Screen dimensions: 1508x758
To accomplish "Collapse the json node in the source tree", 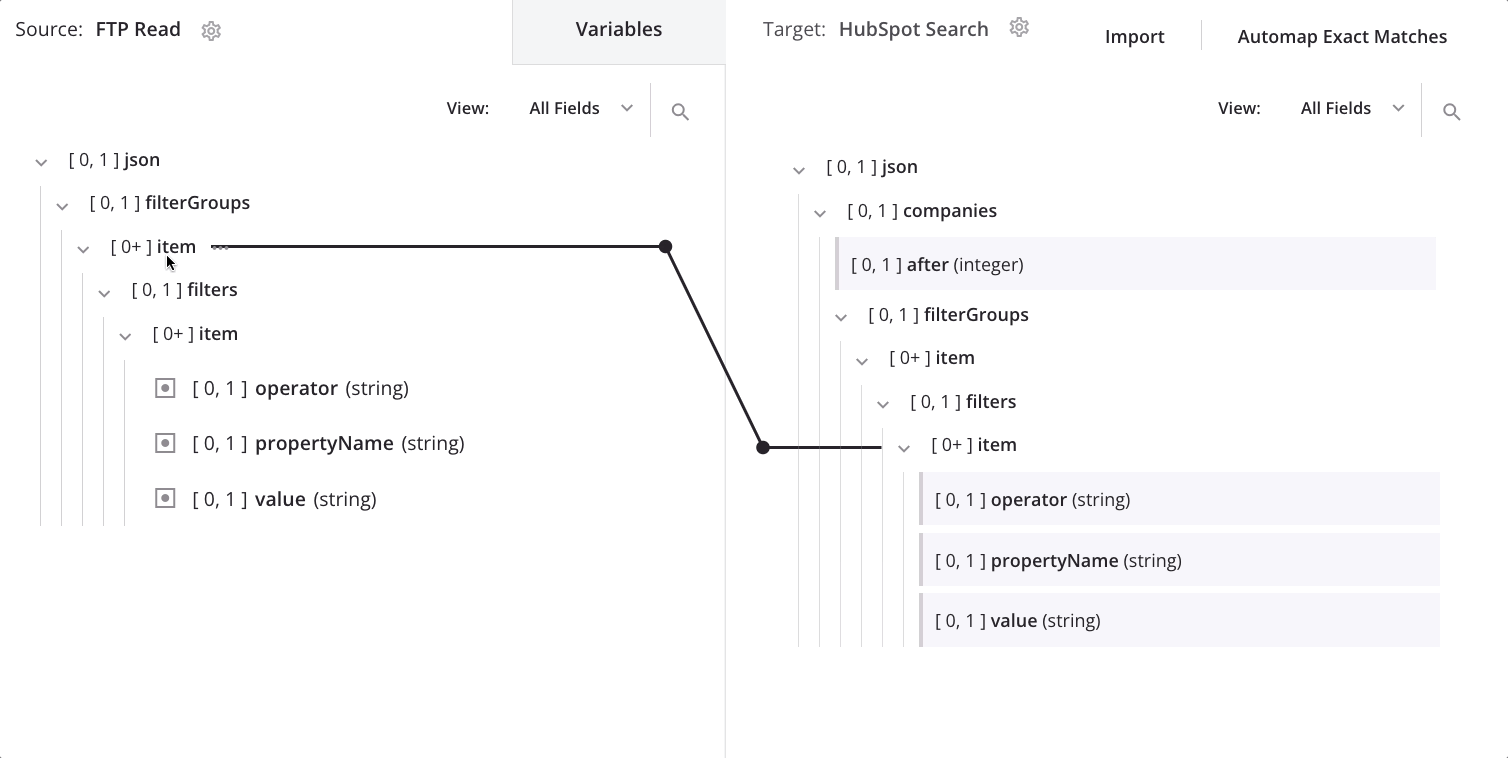I will 41,161.
